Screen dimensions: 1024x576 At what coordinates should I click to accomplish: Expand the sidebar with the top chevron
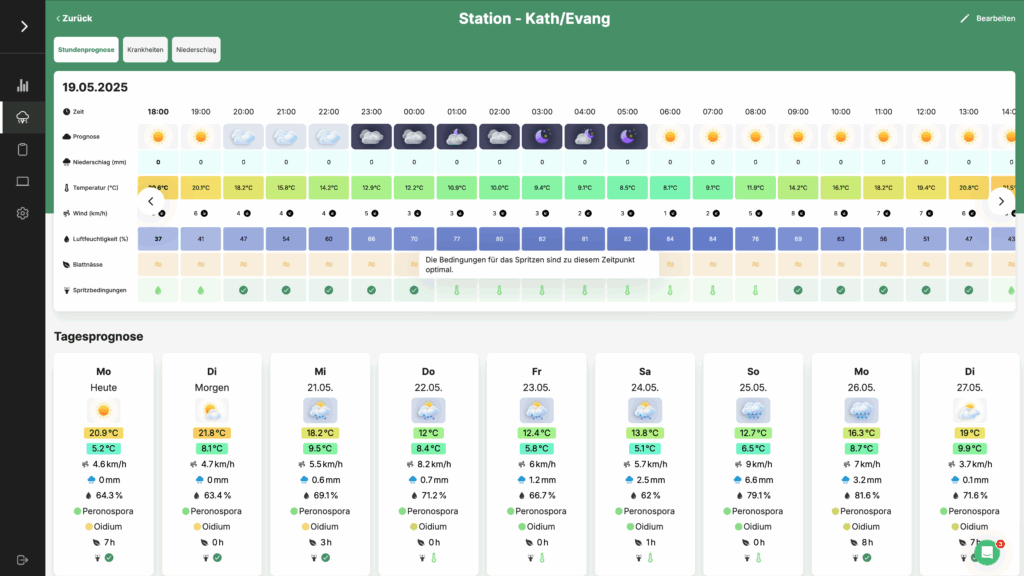[23, 26]
